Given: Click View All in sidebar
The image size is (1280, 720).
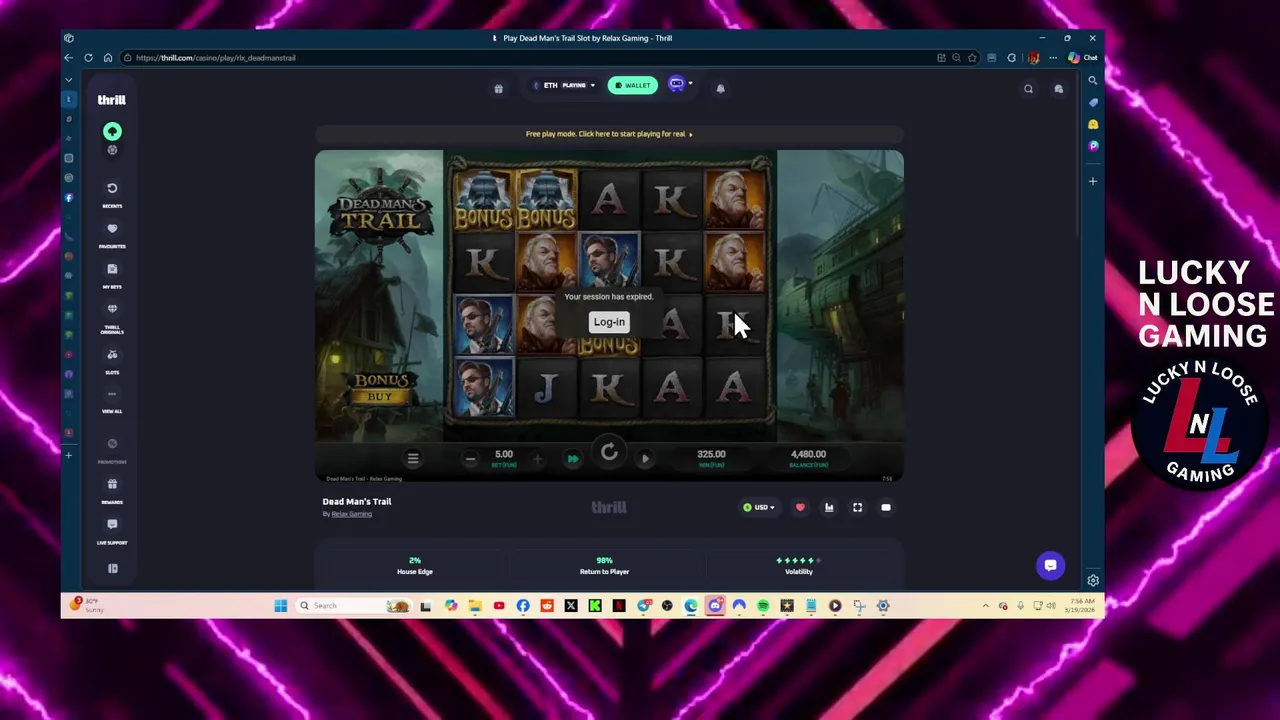Looking at the screenshot, I should click(x=112, y=399).
